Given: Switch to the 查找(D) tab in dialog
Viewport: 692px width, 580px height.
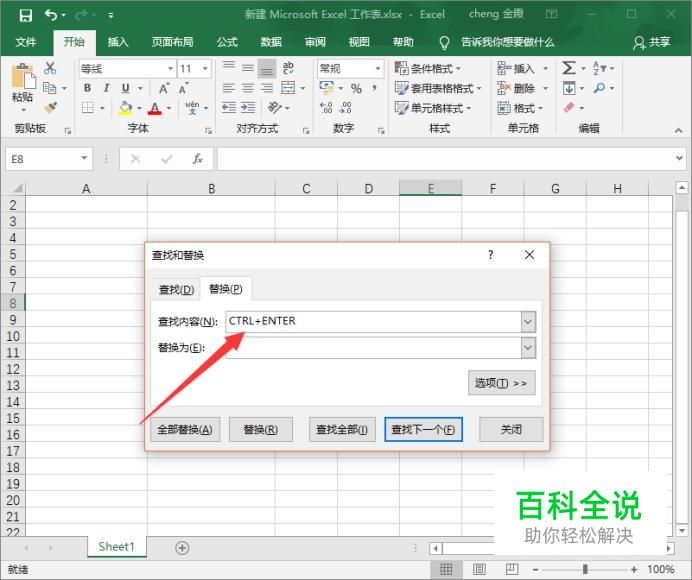Looking at the screenshot, I should coord(176,290).
